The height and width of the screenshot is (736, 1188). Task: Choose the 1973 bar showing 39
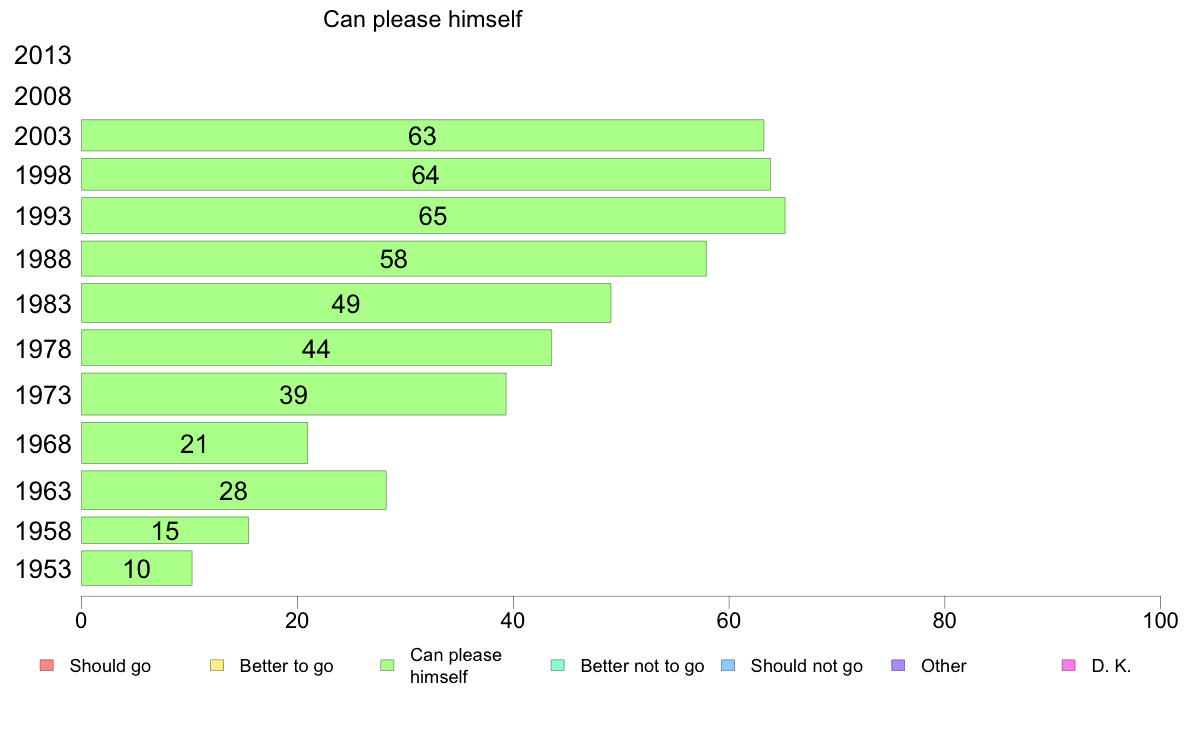293,394
